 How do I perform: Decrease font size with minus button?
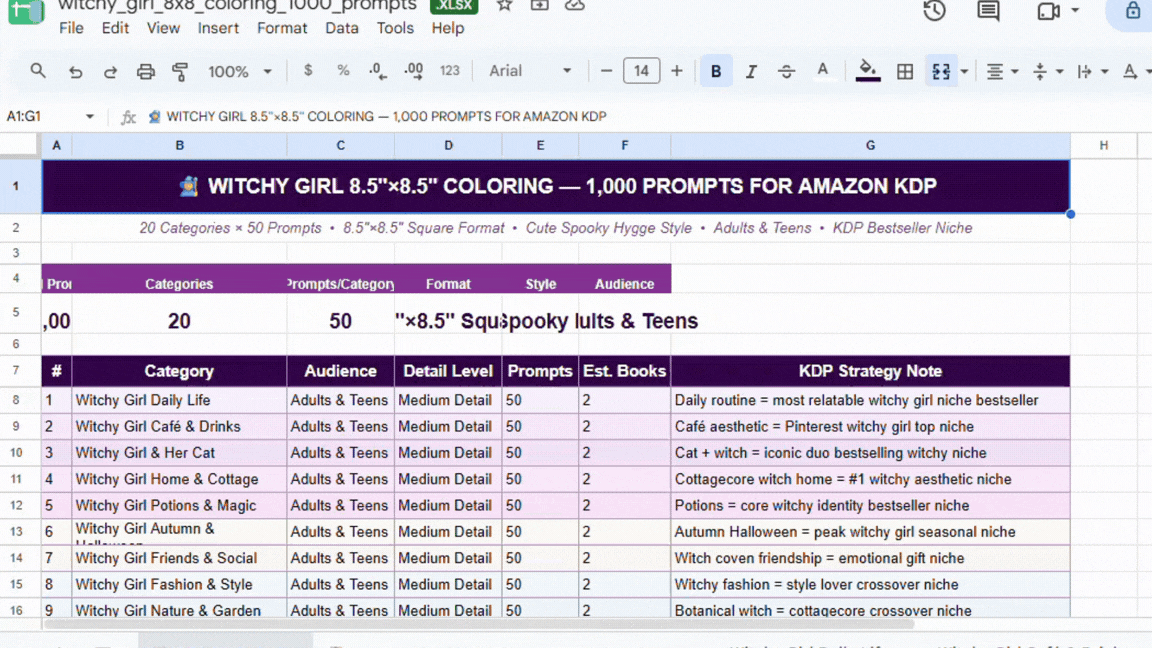coord(606,71)
